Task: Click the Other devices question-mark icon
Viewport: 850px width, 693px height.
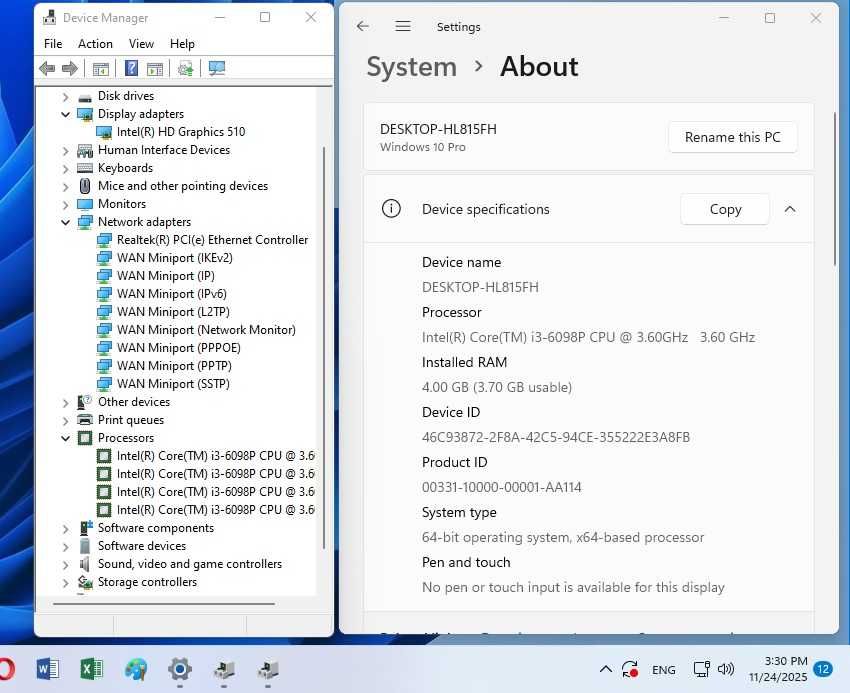Action: tap(85, 402)
